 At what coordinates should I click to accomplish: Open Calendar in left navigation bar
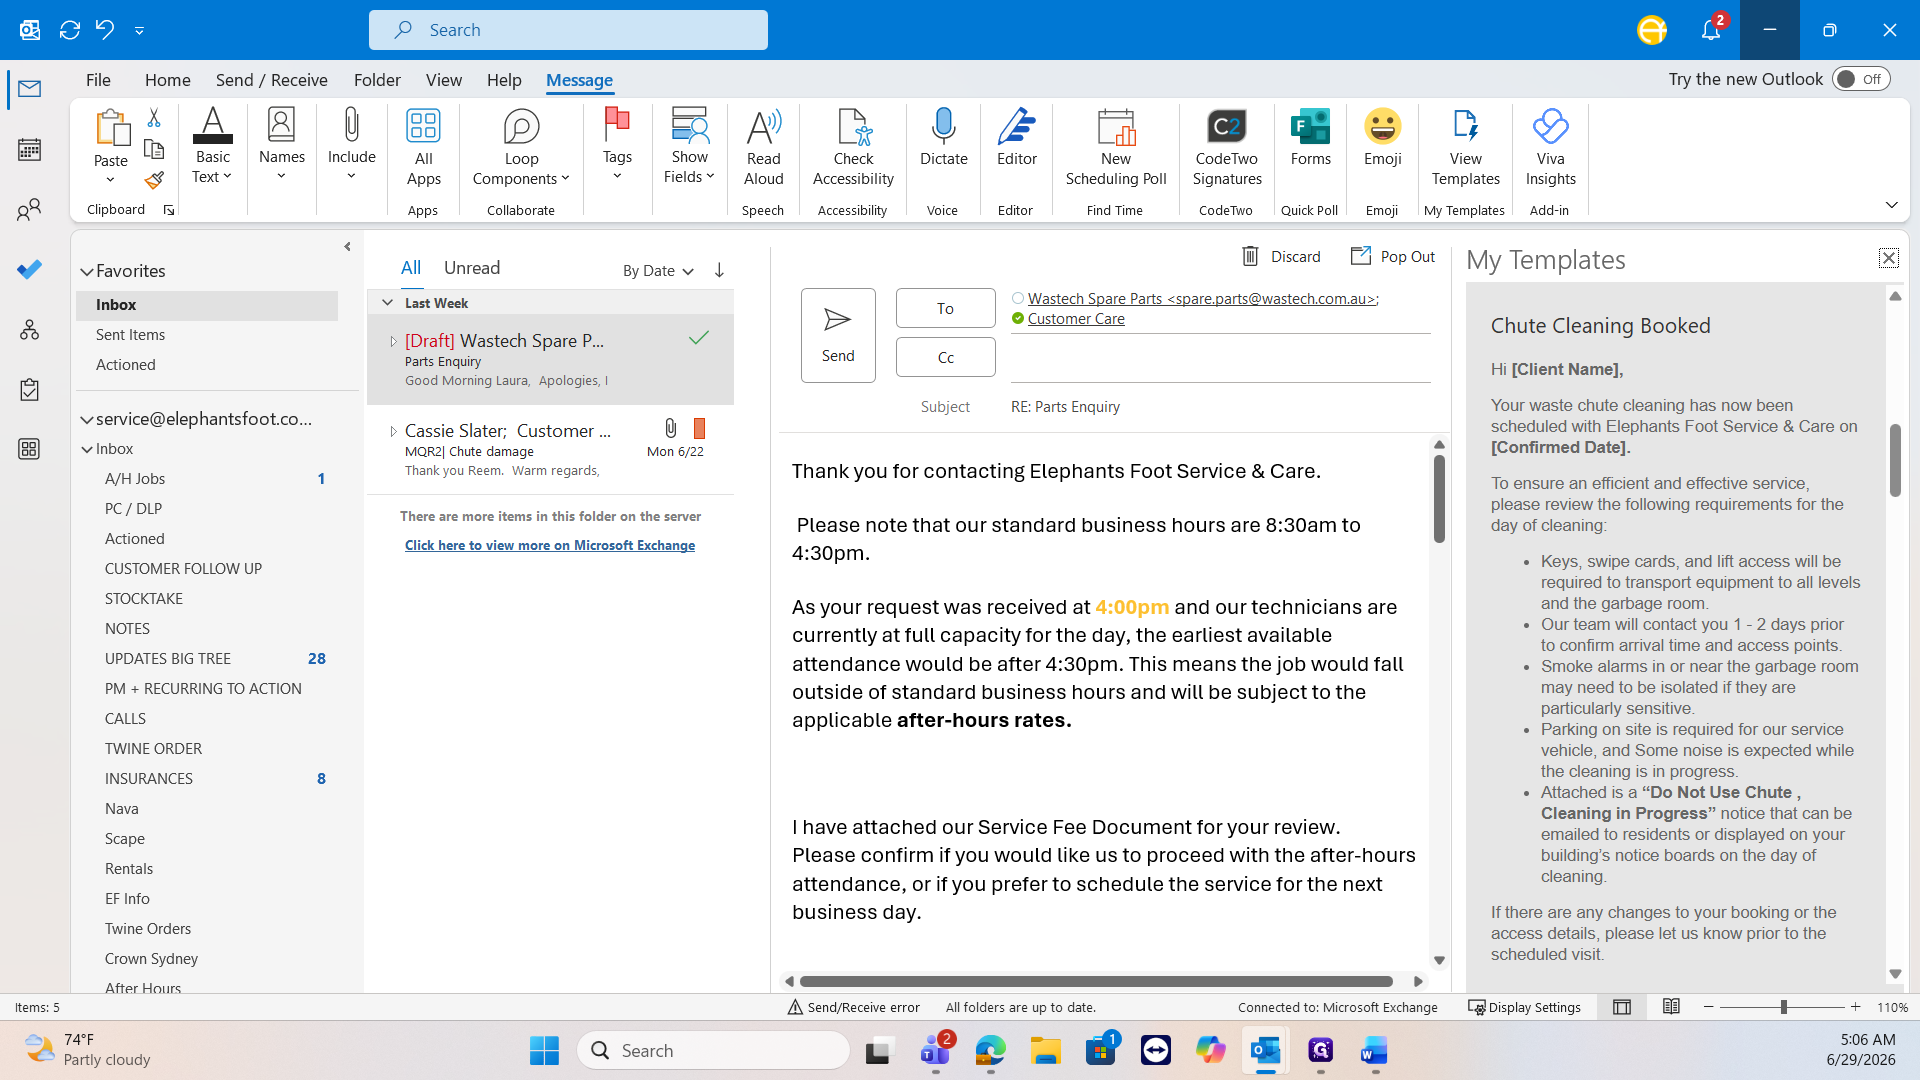[30, 150]
